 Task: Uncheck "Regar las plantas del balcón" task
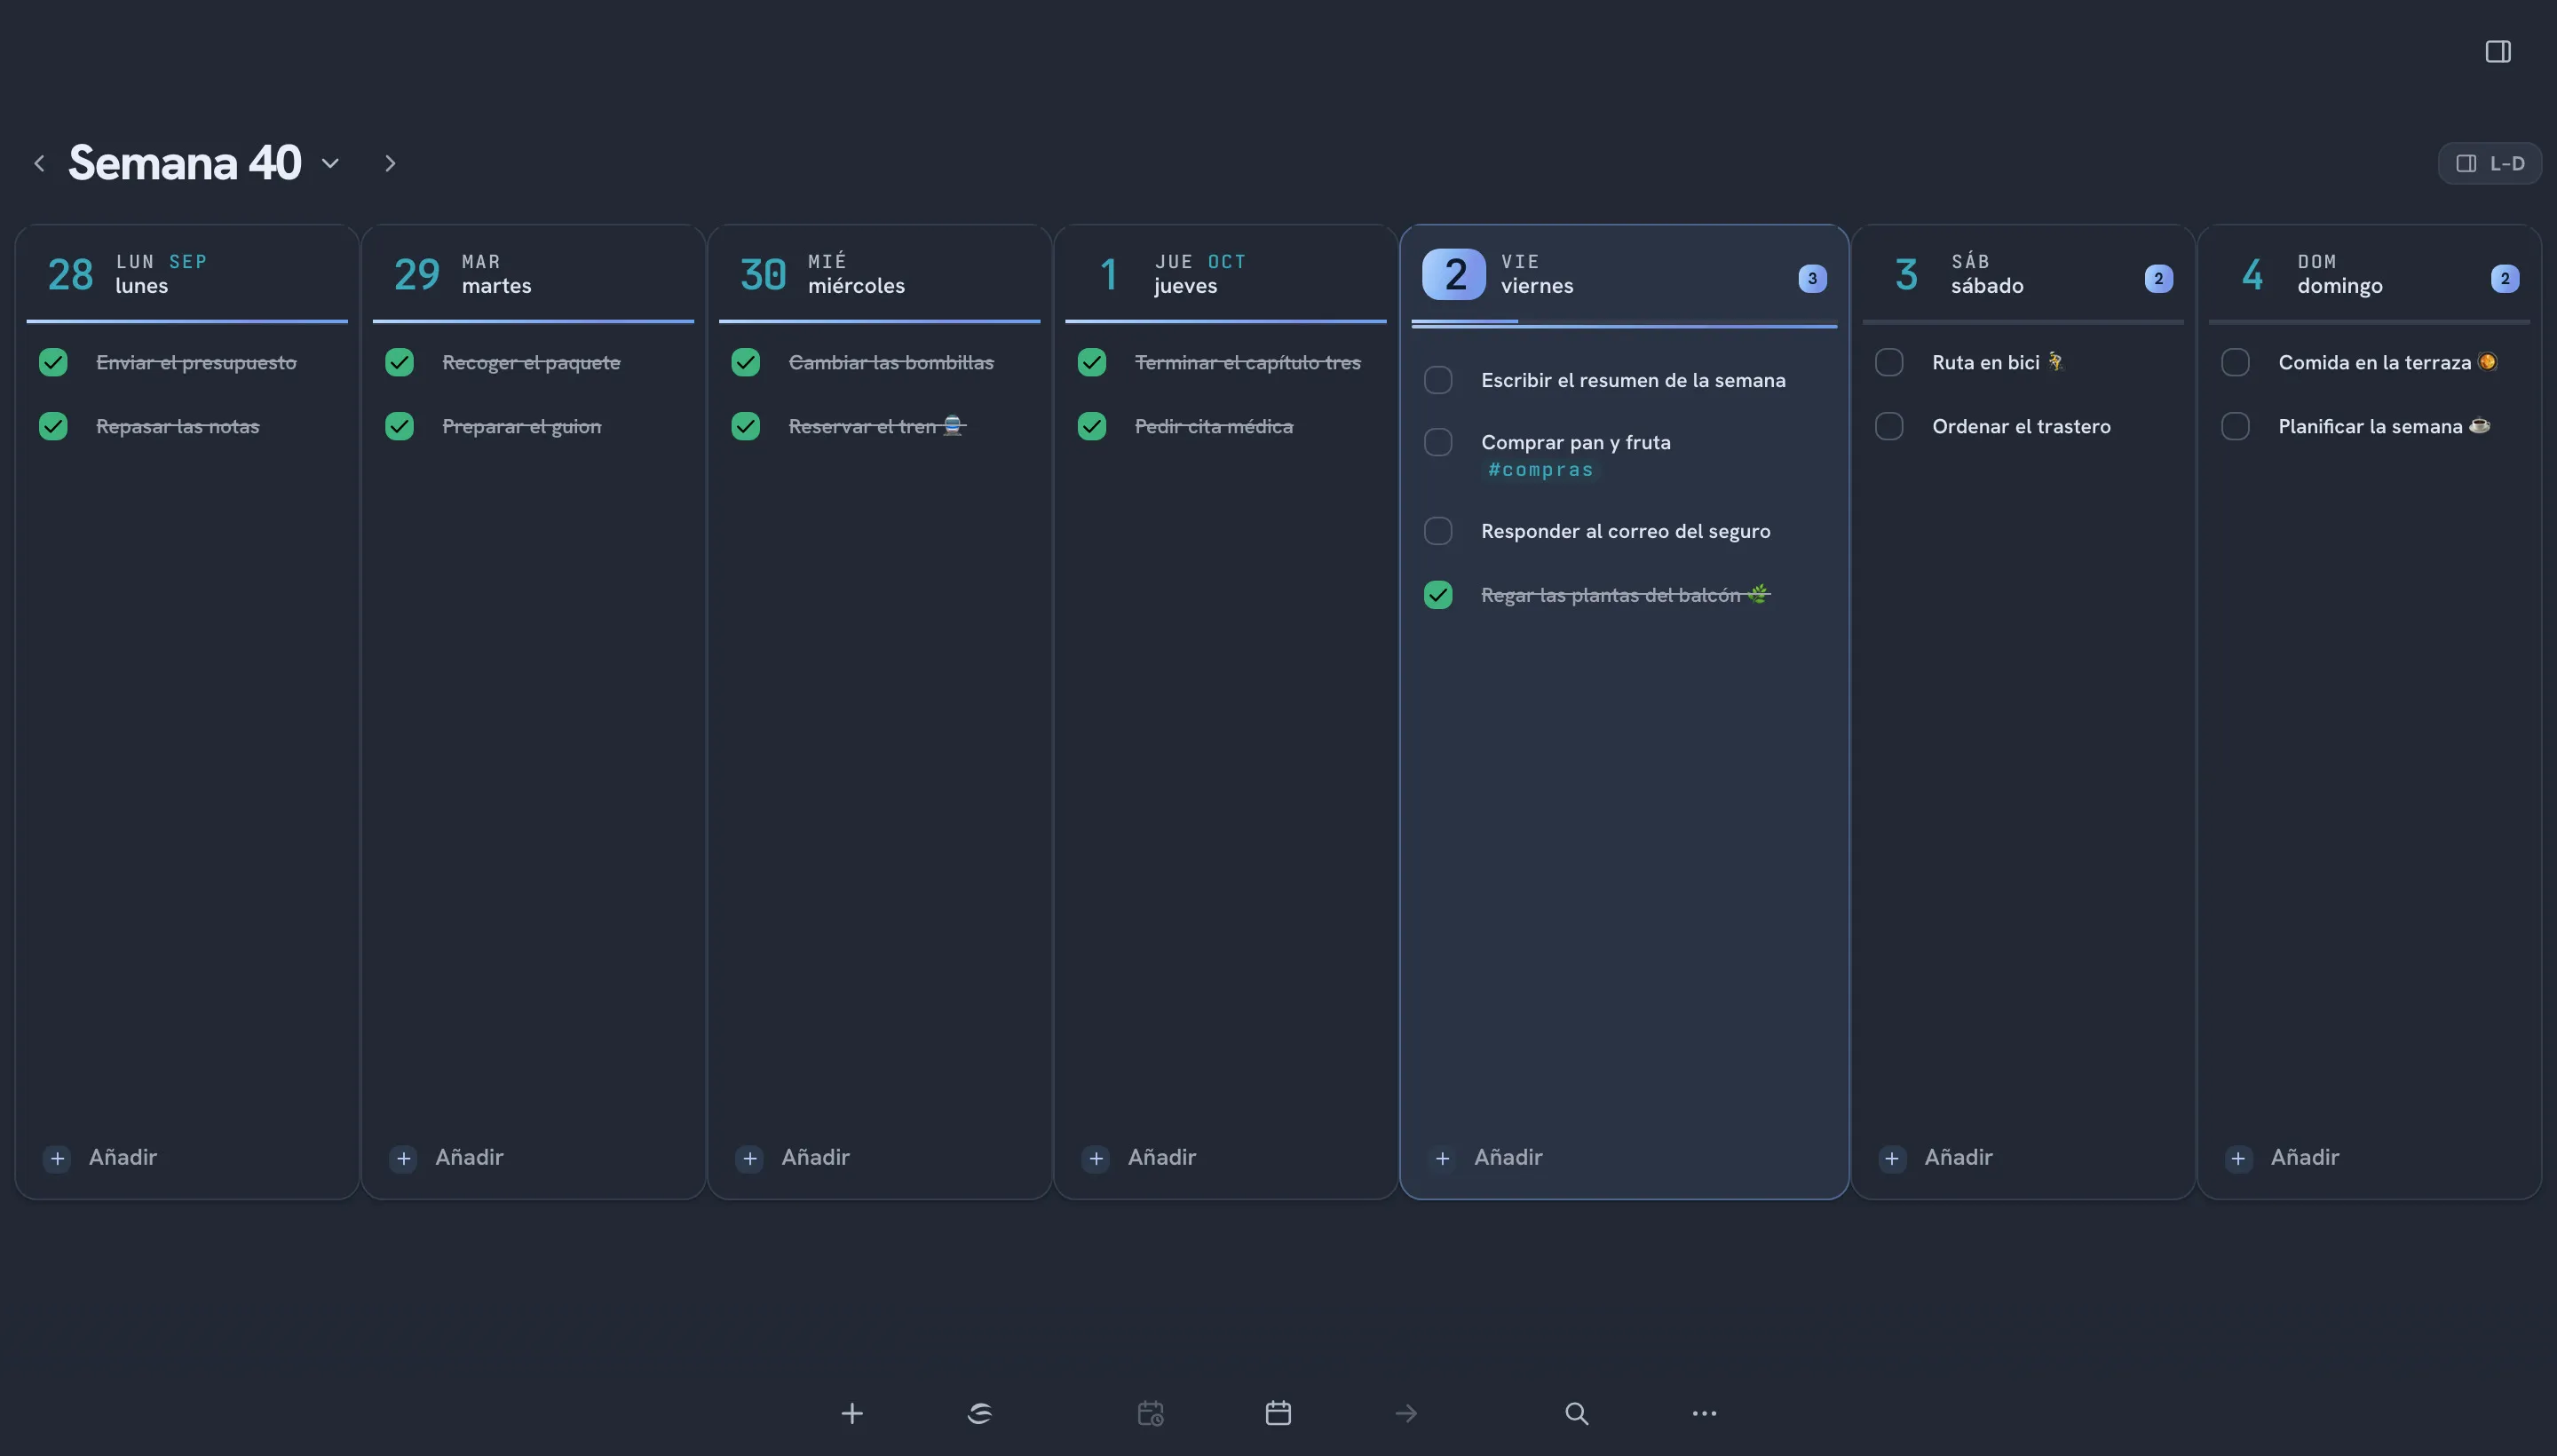pos(1438,595)
